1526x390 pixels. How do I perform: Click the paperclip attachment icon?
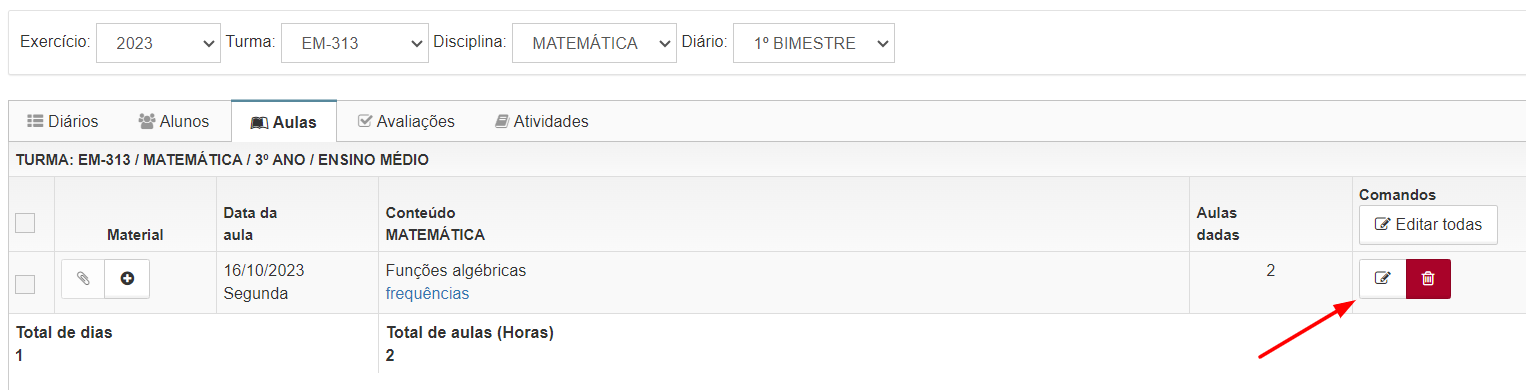point(83,279)
